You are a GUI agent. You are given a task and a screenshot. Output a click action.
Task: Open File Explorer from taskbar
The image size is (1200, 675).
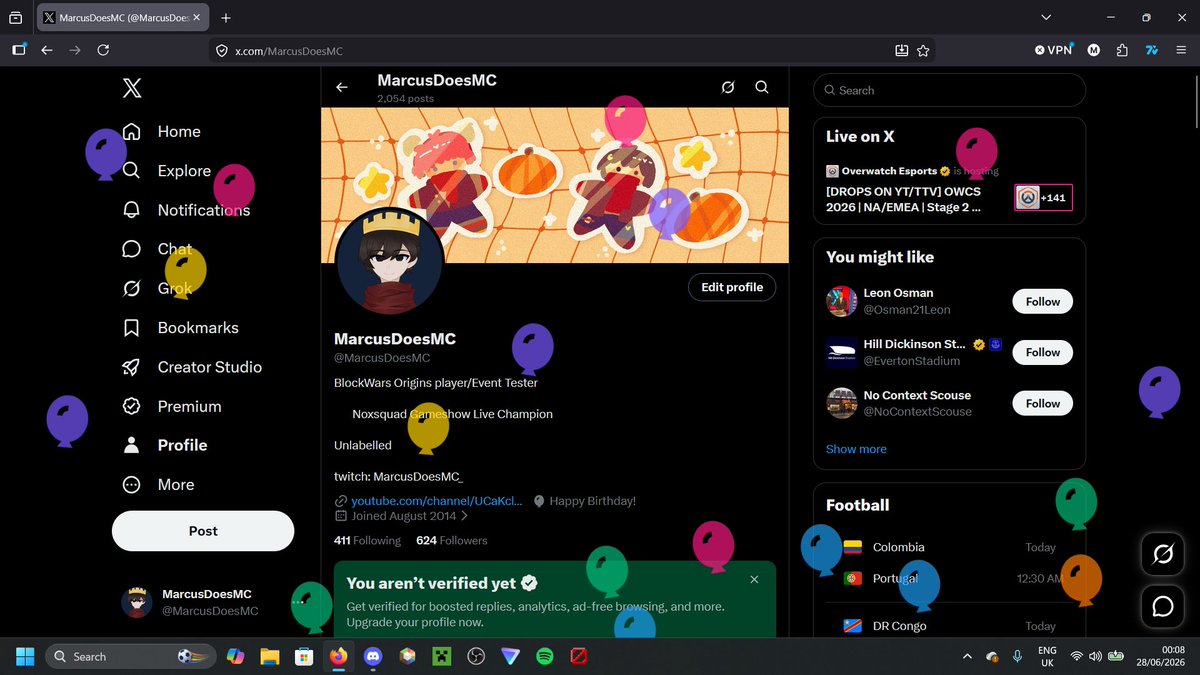pos(269,656)
